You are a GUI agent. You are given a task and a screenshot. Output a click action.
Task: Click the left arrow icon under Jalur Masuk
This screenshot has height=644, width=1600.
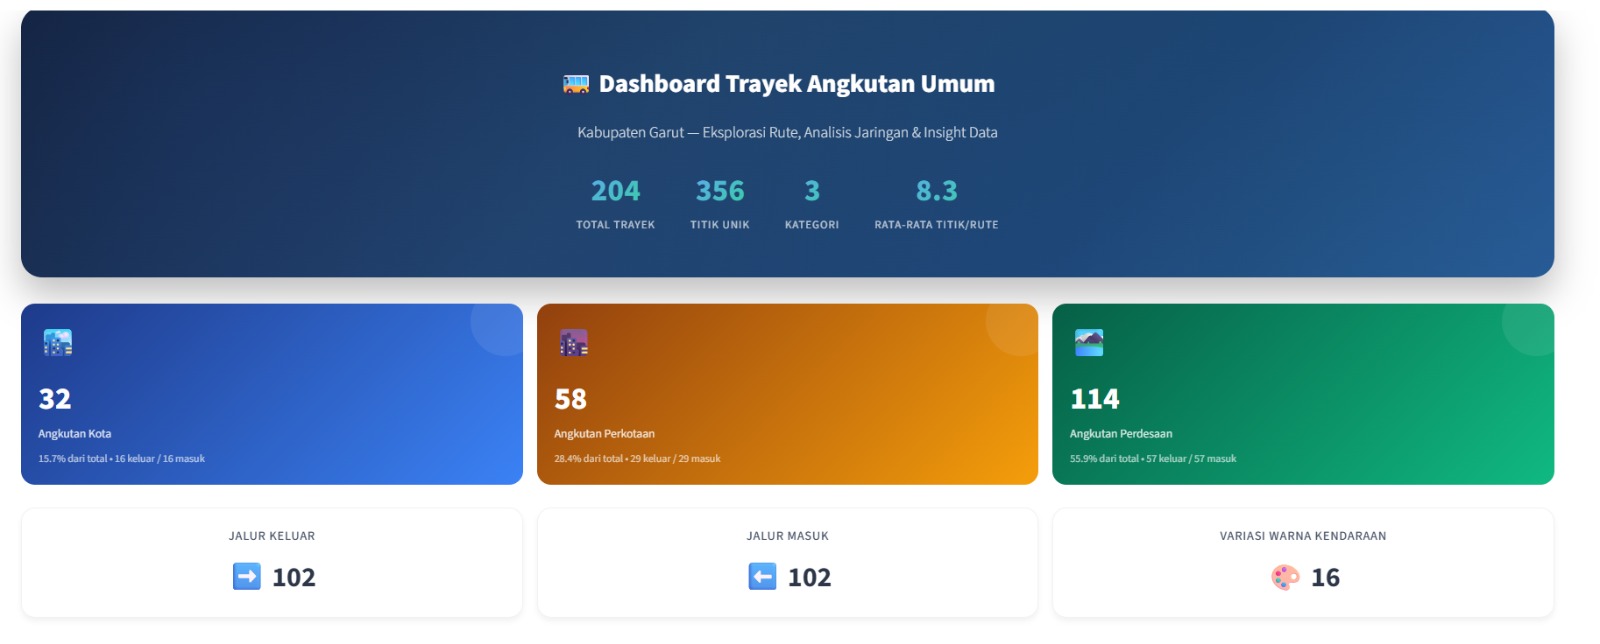coord(762,577)
